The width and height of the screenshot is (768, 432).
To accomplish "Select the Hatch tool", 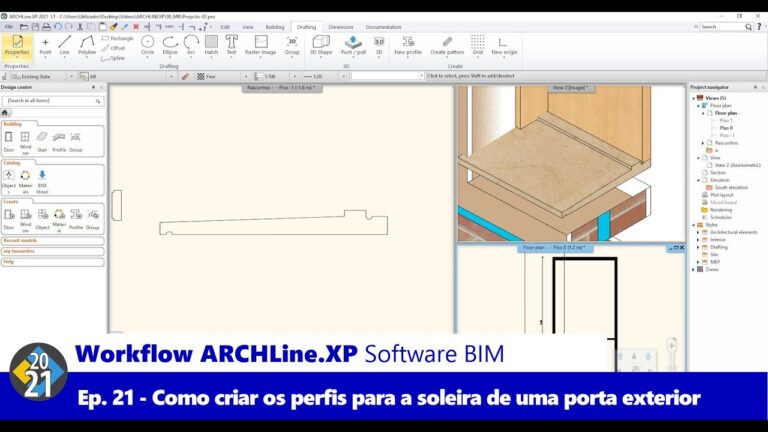I will click(211, 46).
